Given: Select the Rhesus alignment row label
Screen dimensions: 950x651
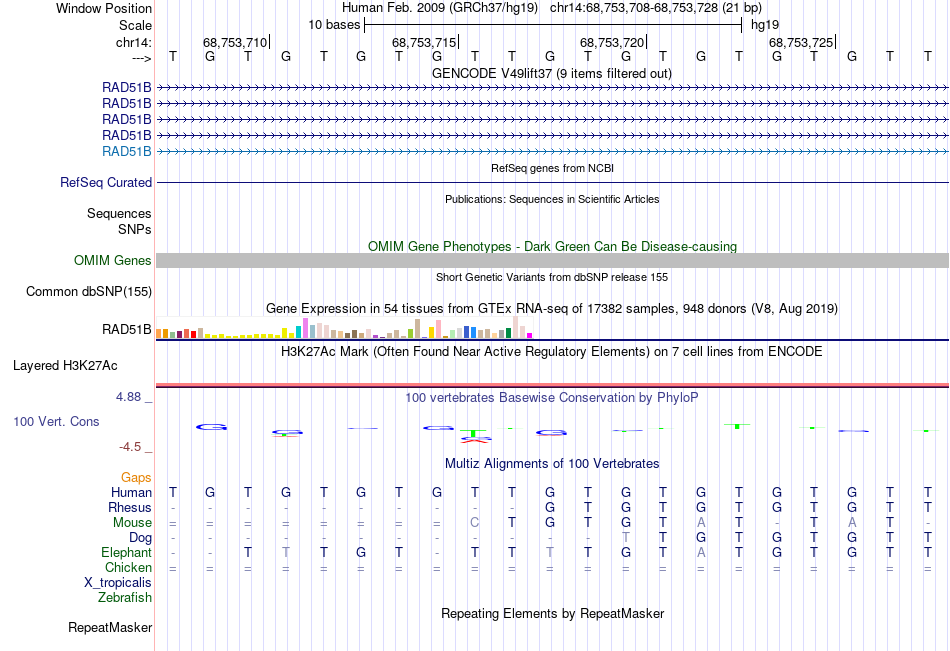Looking at the screenshot, I should pyautogui.click(x=130, y=507).
